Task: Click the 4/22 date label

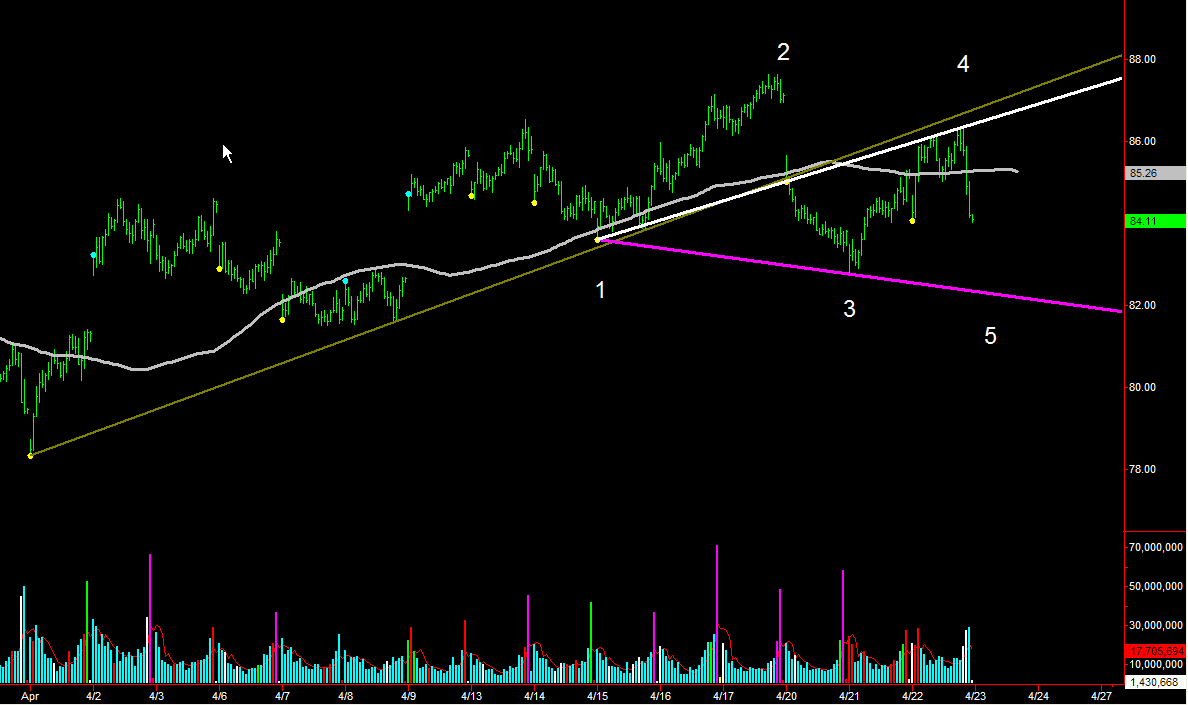Action: 912,696
